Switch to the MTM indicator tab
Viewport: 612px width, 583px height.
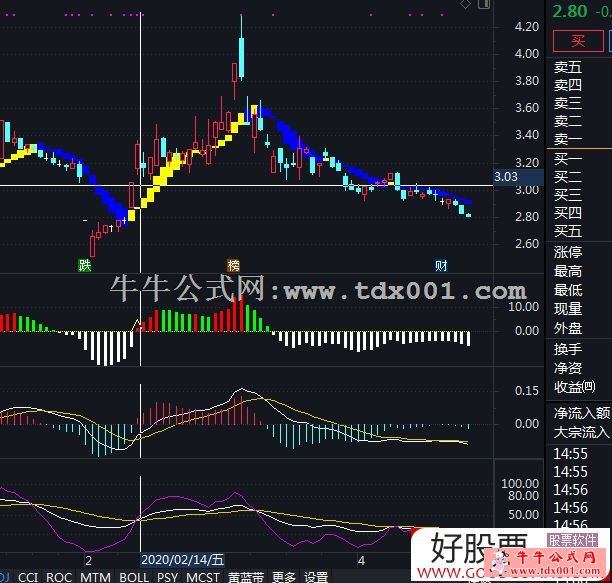coord(95,577)
